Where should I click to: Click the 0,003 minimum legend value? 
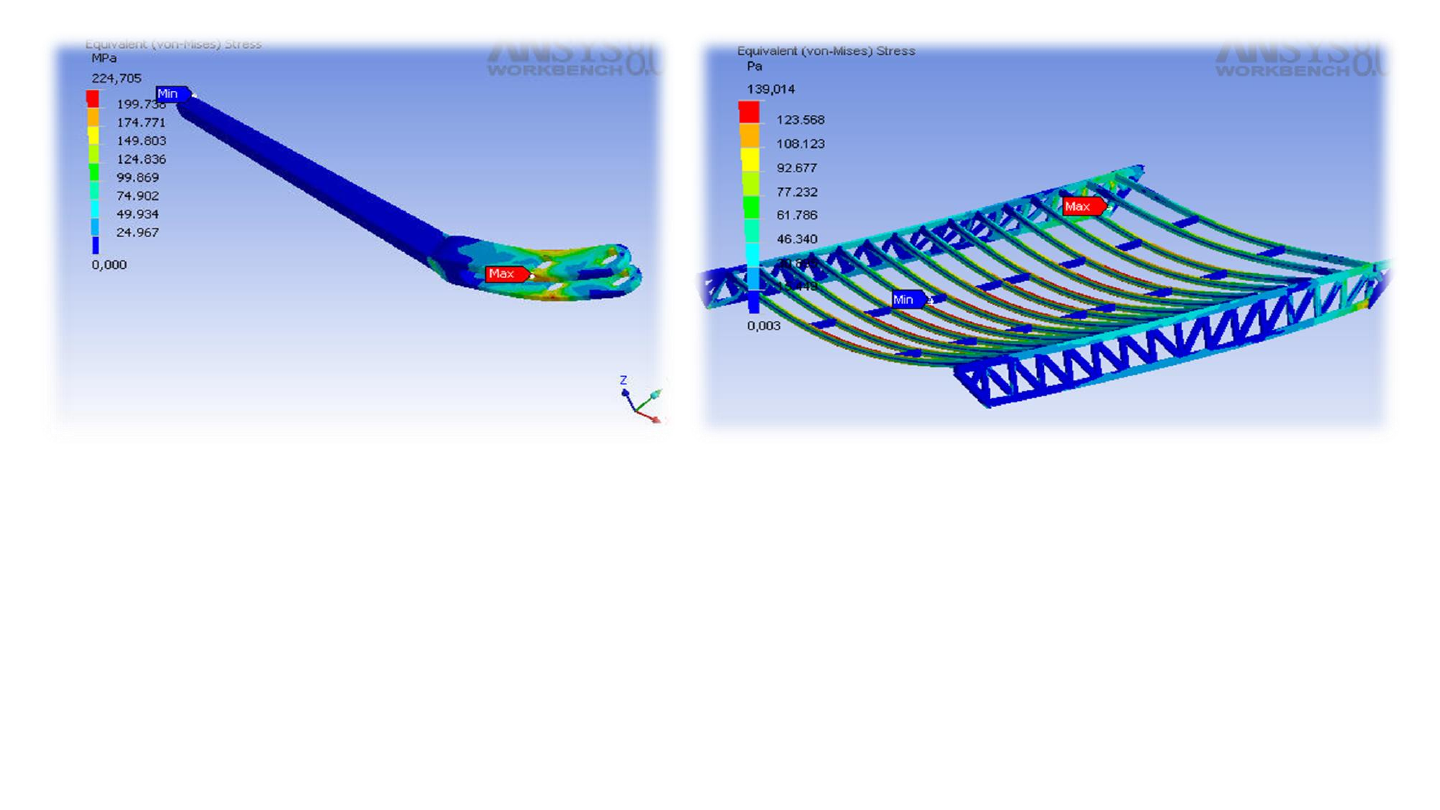click(x=763, y=325)
